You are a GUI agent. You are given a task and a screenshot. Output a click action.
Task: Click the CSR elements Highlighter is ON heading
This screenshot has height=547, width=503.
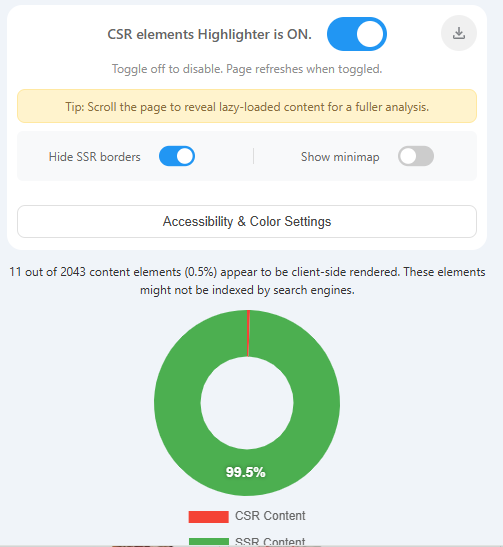pyautogui.click(x=209, y=34)
